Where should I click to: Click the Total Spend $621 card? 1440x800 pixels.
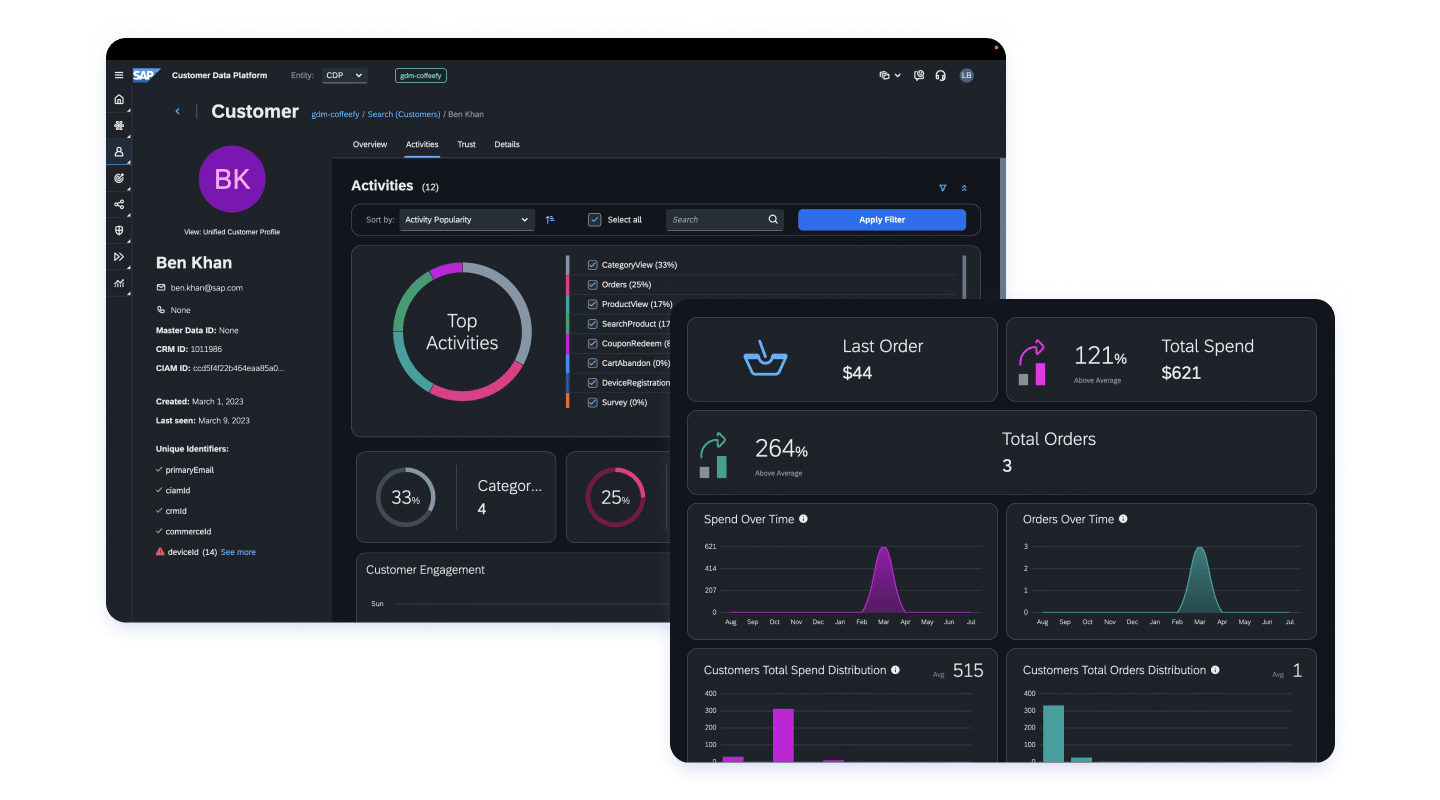tap(1161, 360)
